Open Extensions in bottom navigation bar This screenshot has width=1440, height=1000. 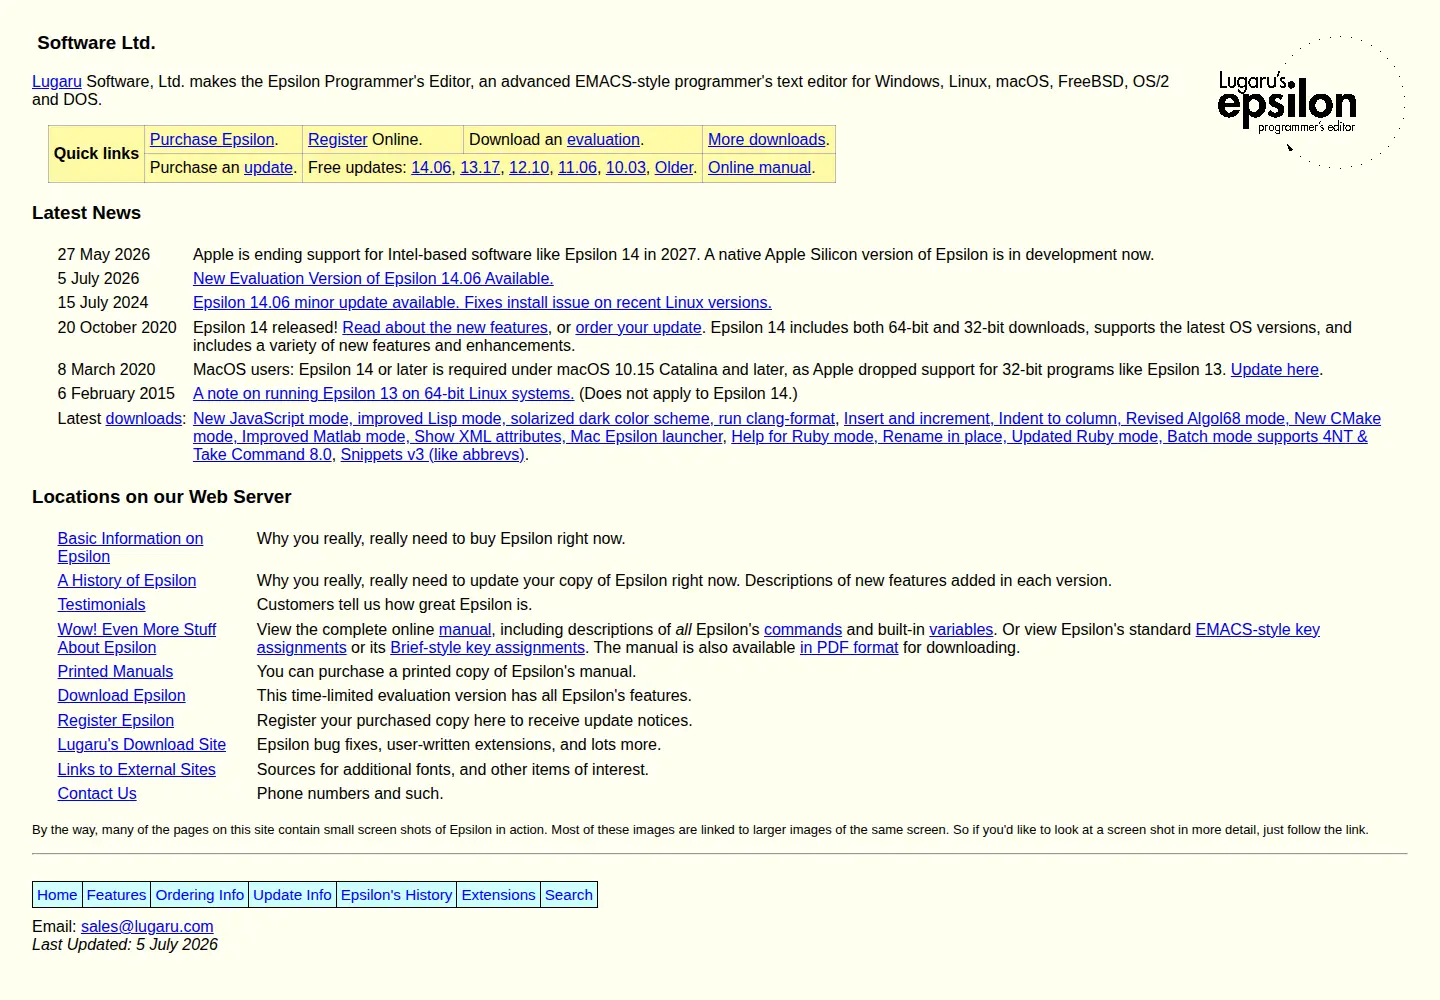click(498, 895)
